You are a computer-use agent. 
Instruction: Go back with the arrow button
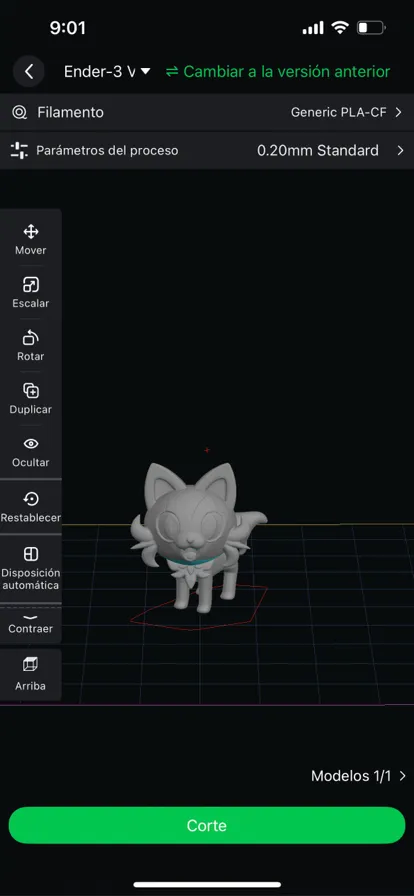coord(29,71)
